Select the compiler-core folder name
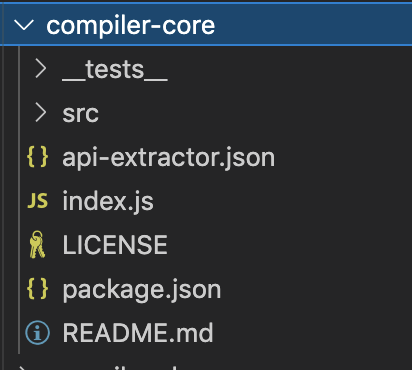 pyautogui.click(x=130, y=26)
